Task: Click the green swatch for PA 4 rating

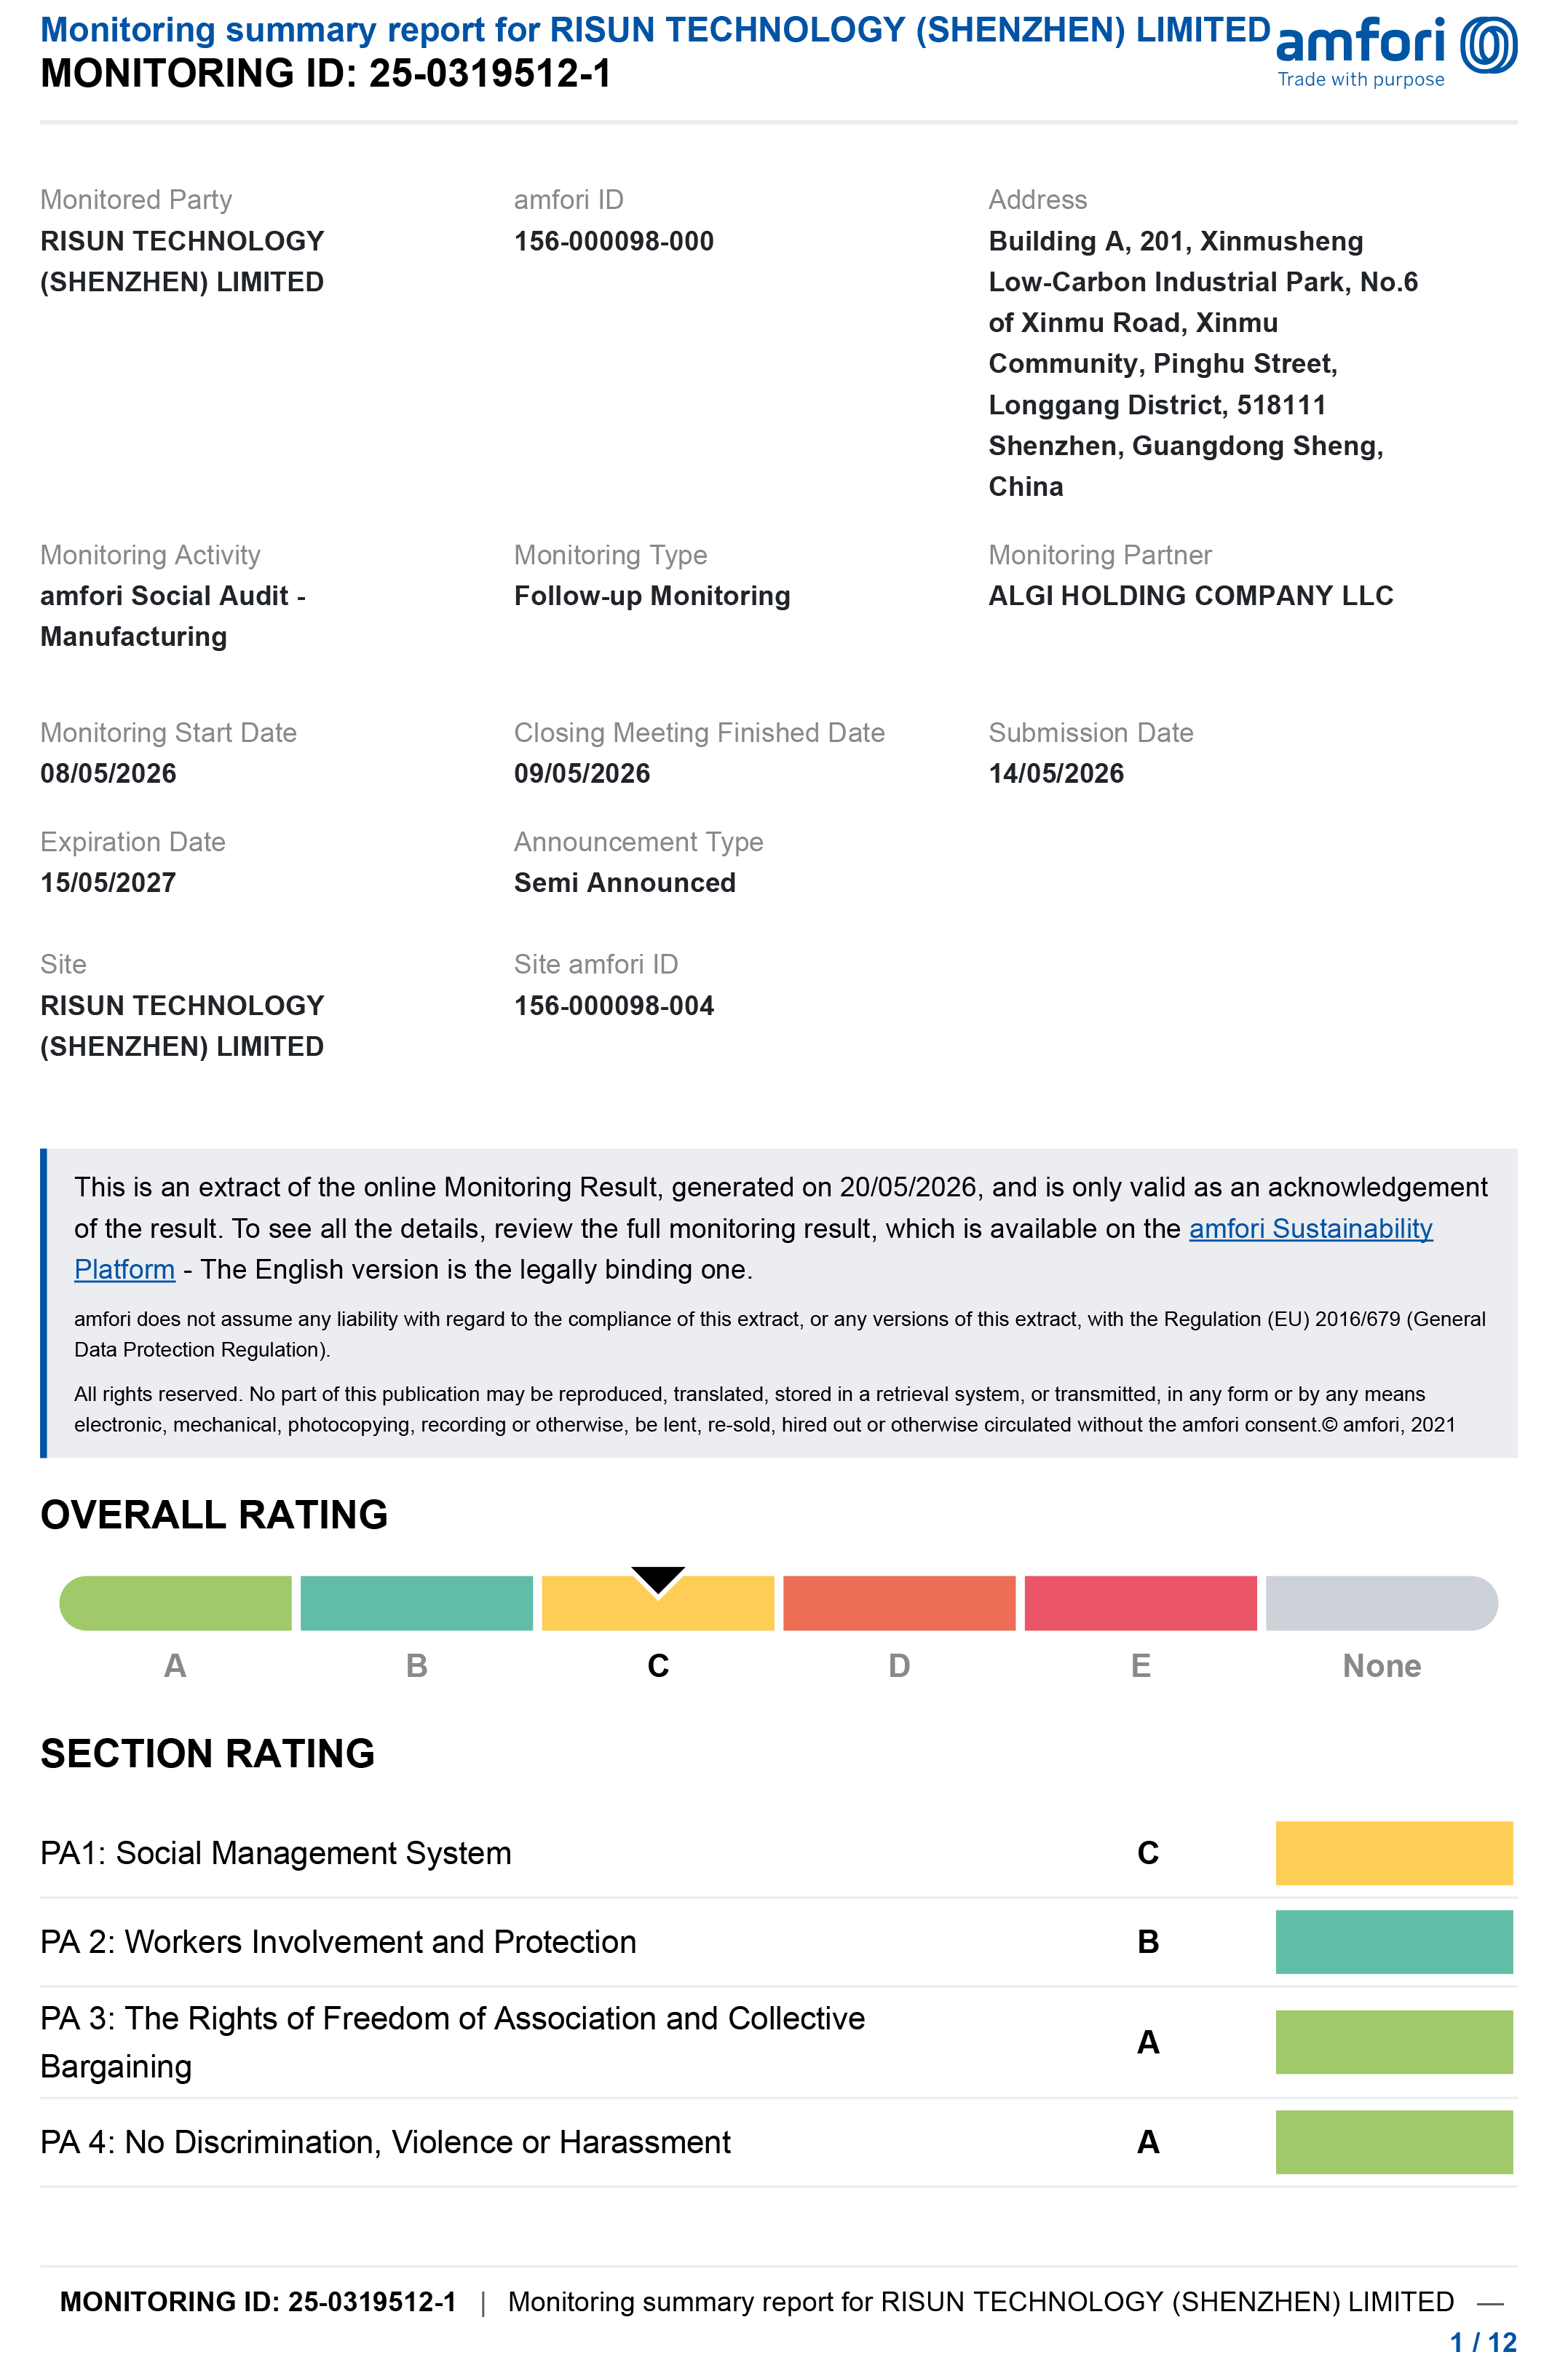Action: pos(1394,2142)
